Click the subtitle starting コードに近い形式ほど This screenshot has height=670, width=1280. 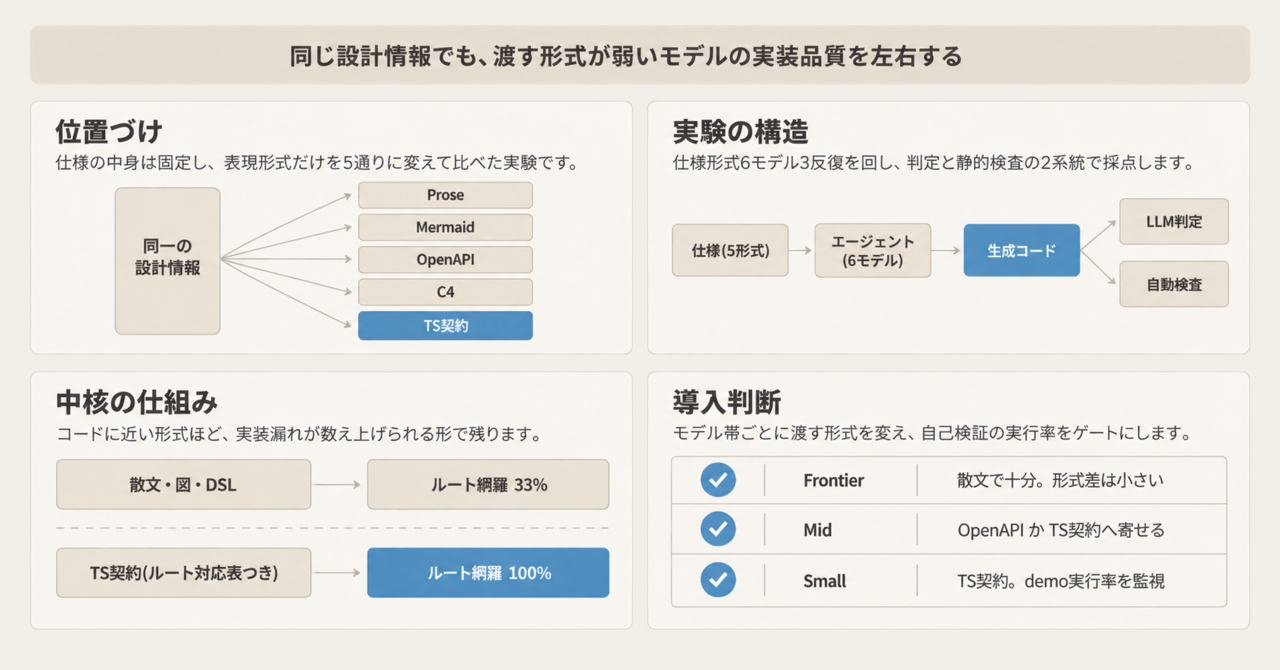(x=298, y=434)
